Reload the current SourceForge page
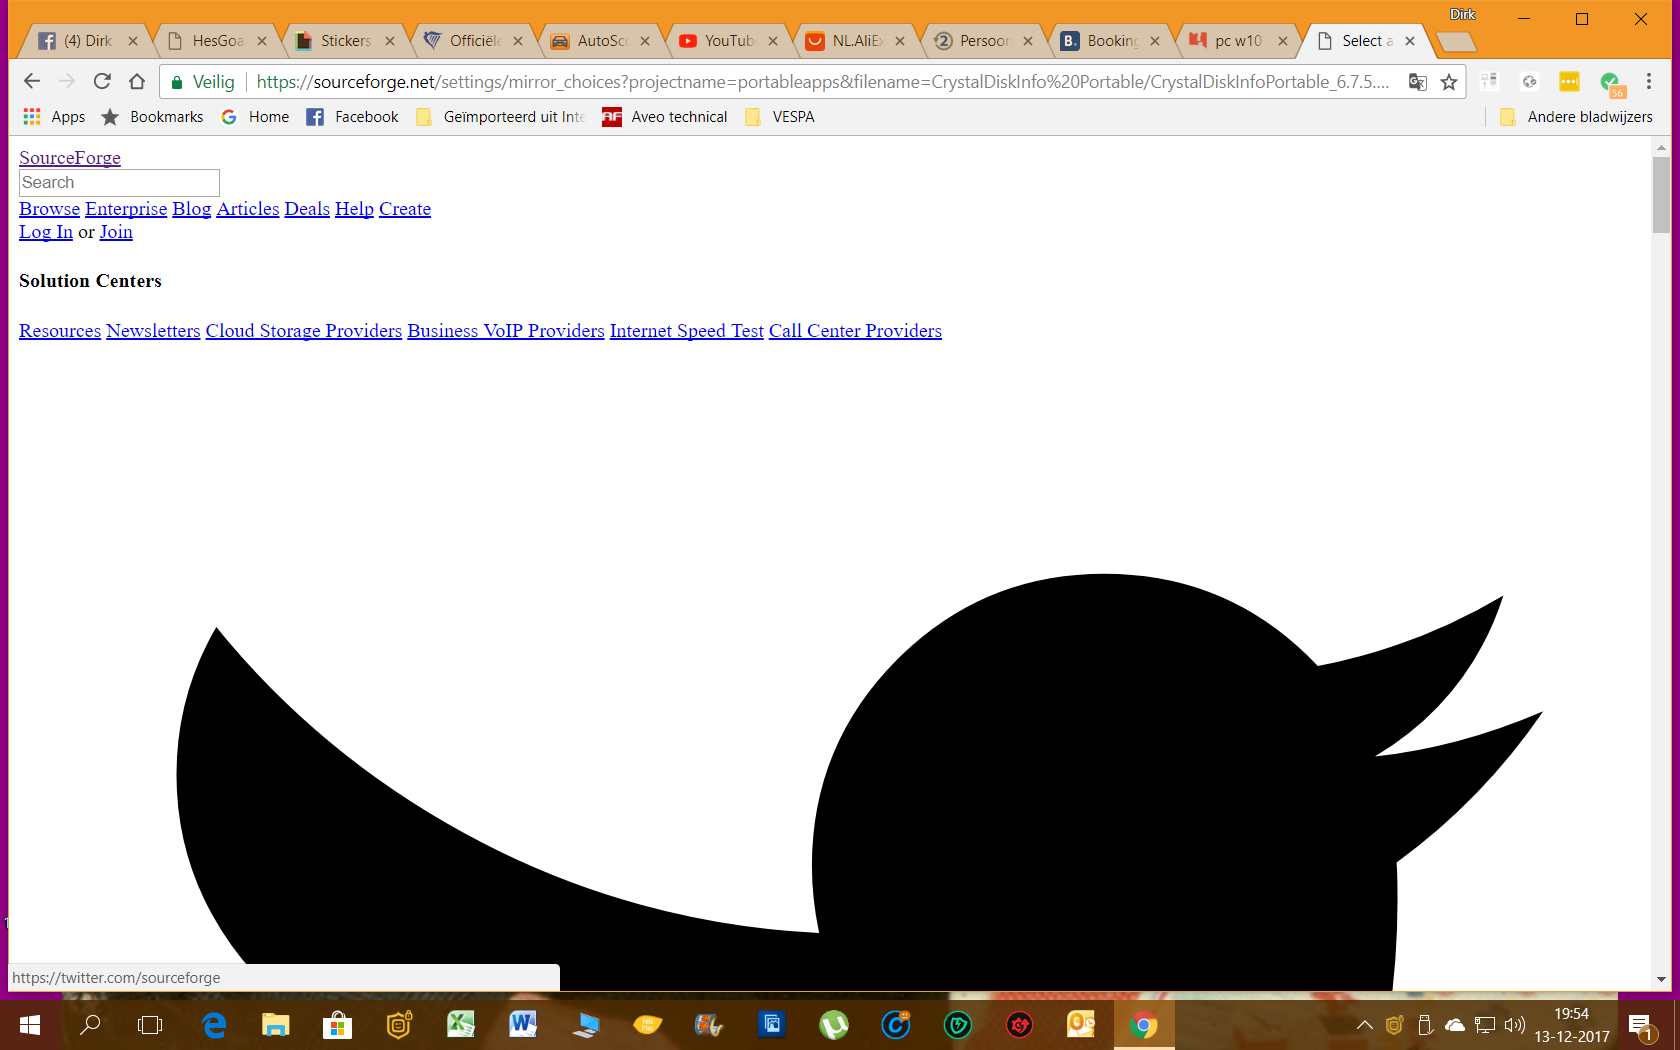This screenshot has width=1680, height=1050. [102, 81]
